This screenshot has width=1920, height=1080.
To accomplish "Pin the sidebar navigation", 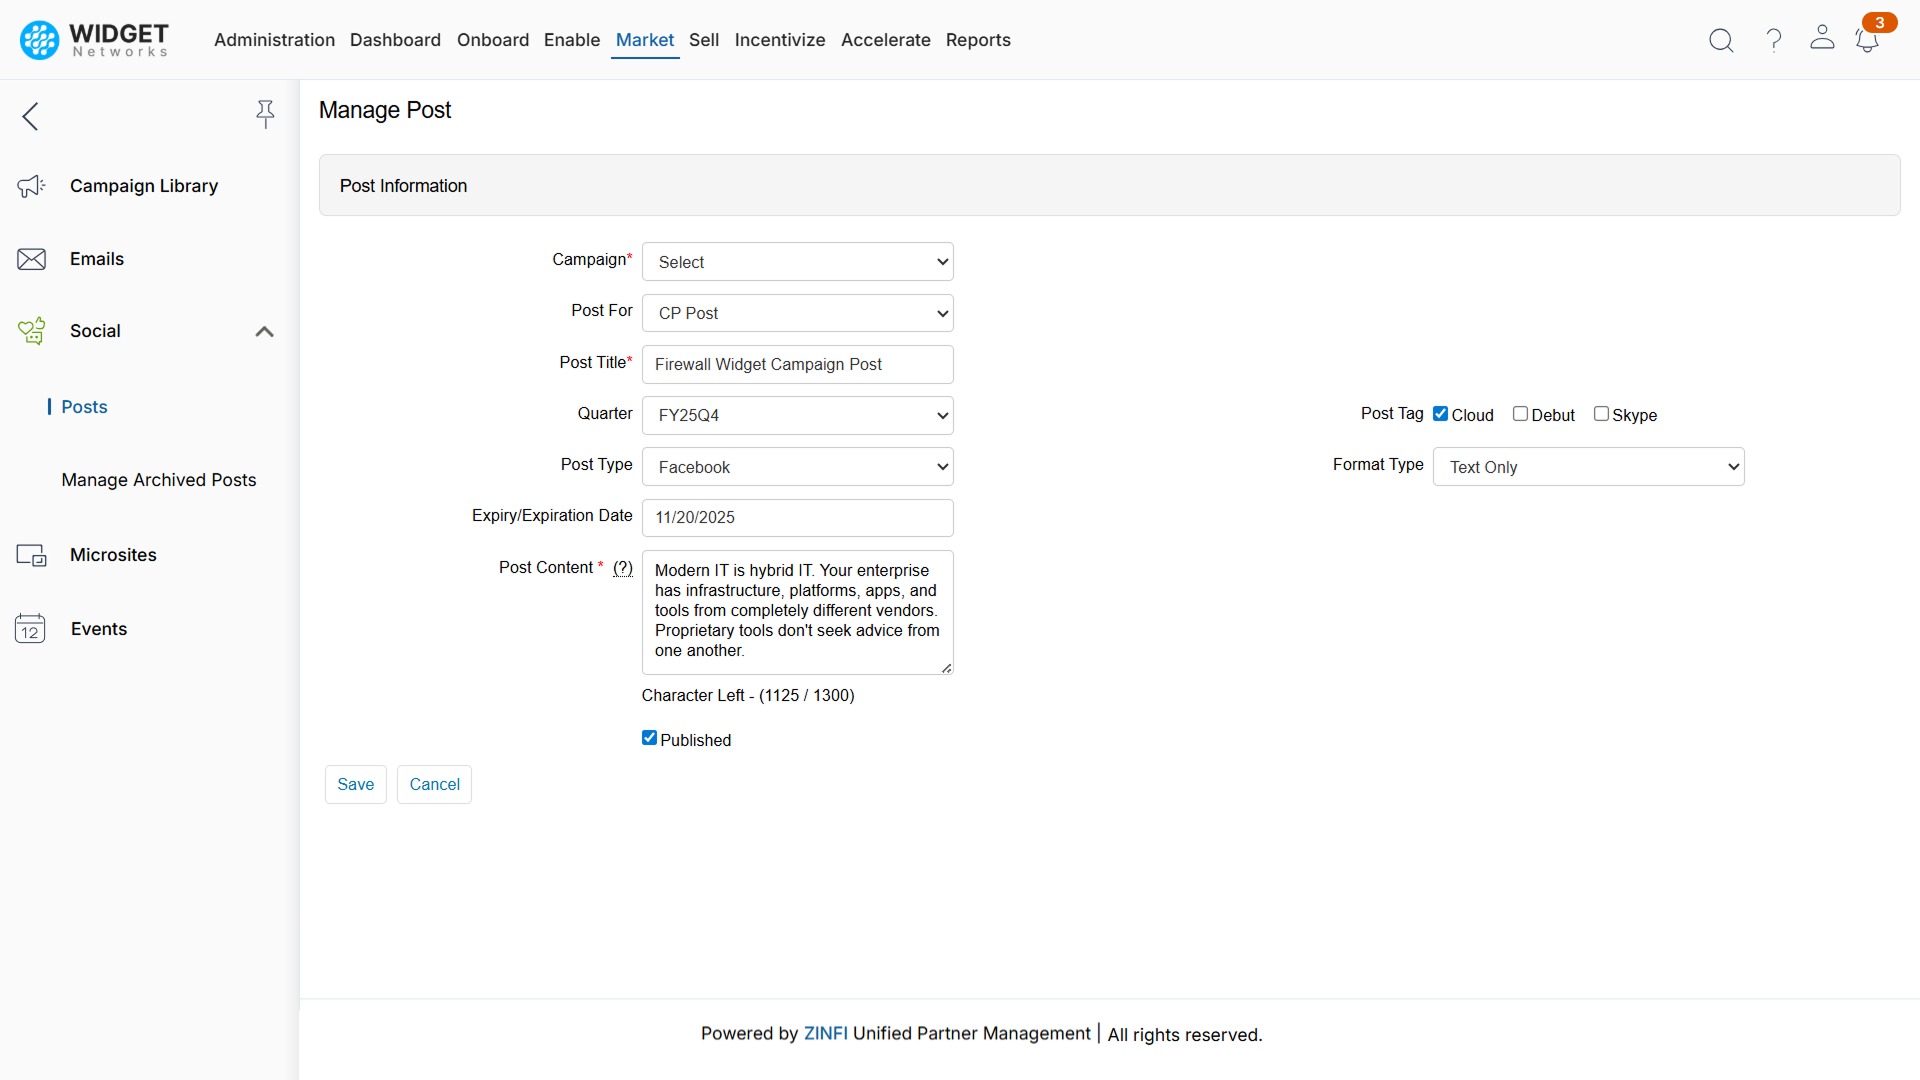I will 265,114.
